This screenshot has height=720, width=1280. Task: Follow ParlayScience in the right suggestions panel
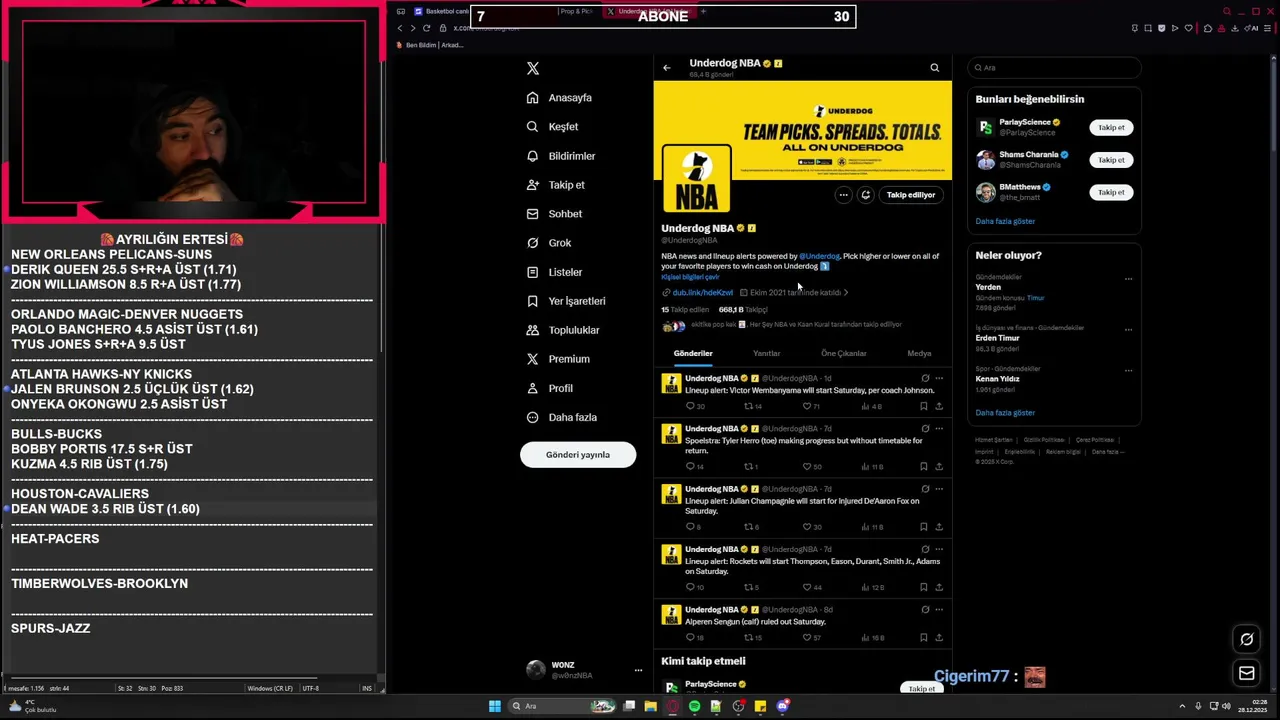1111,128
